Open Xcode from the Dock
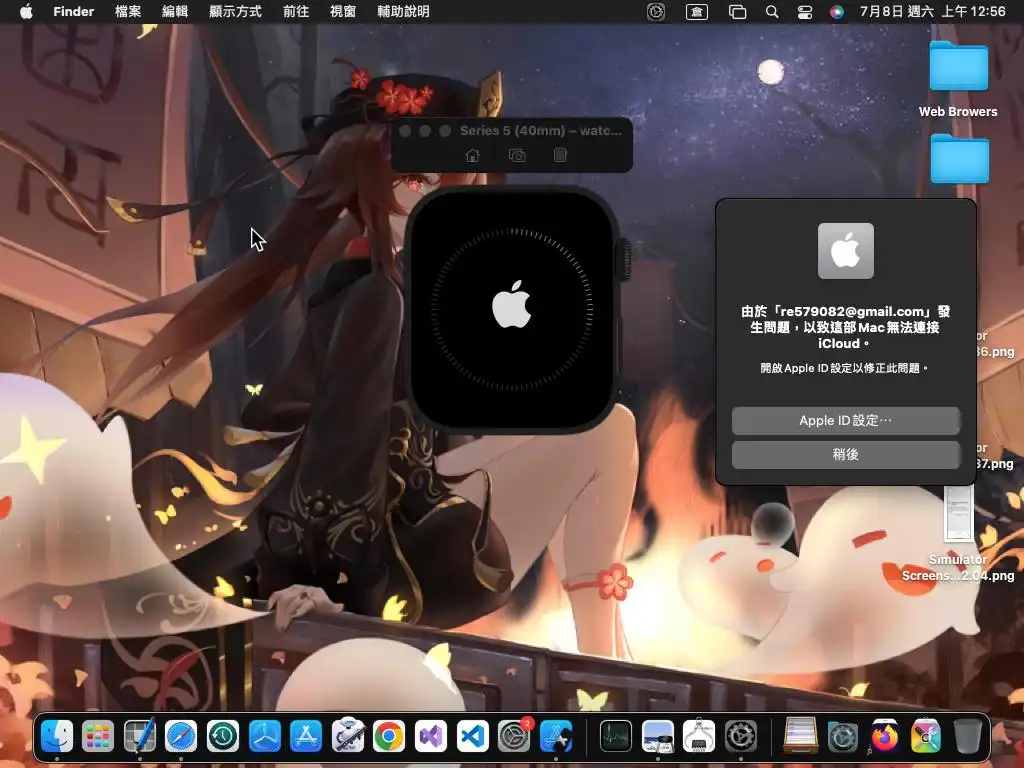This screenshot has height=768, width=1024. (x=556, y=737)
